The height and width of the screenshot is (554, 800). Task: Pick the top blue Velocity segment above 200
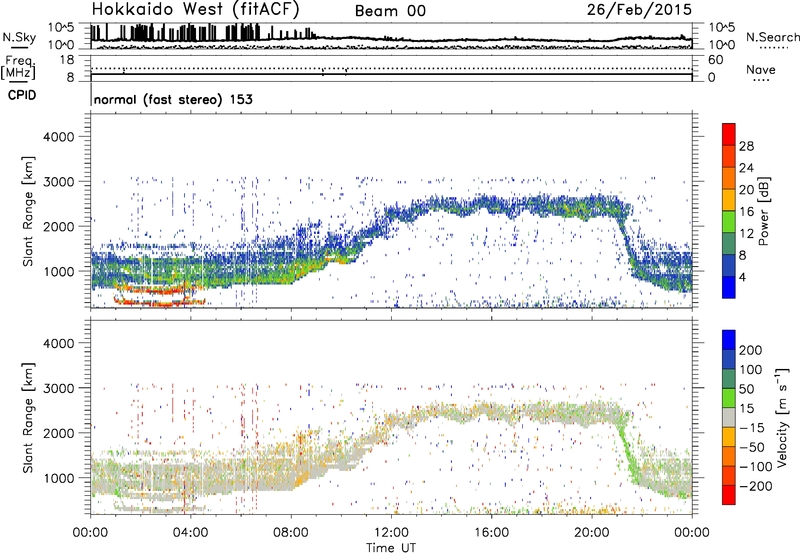(x=729, y=340)
